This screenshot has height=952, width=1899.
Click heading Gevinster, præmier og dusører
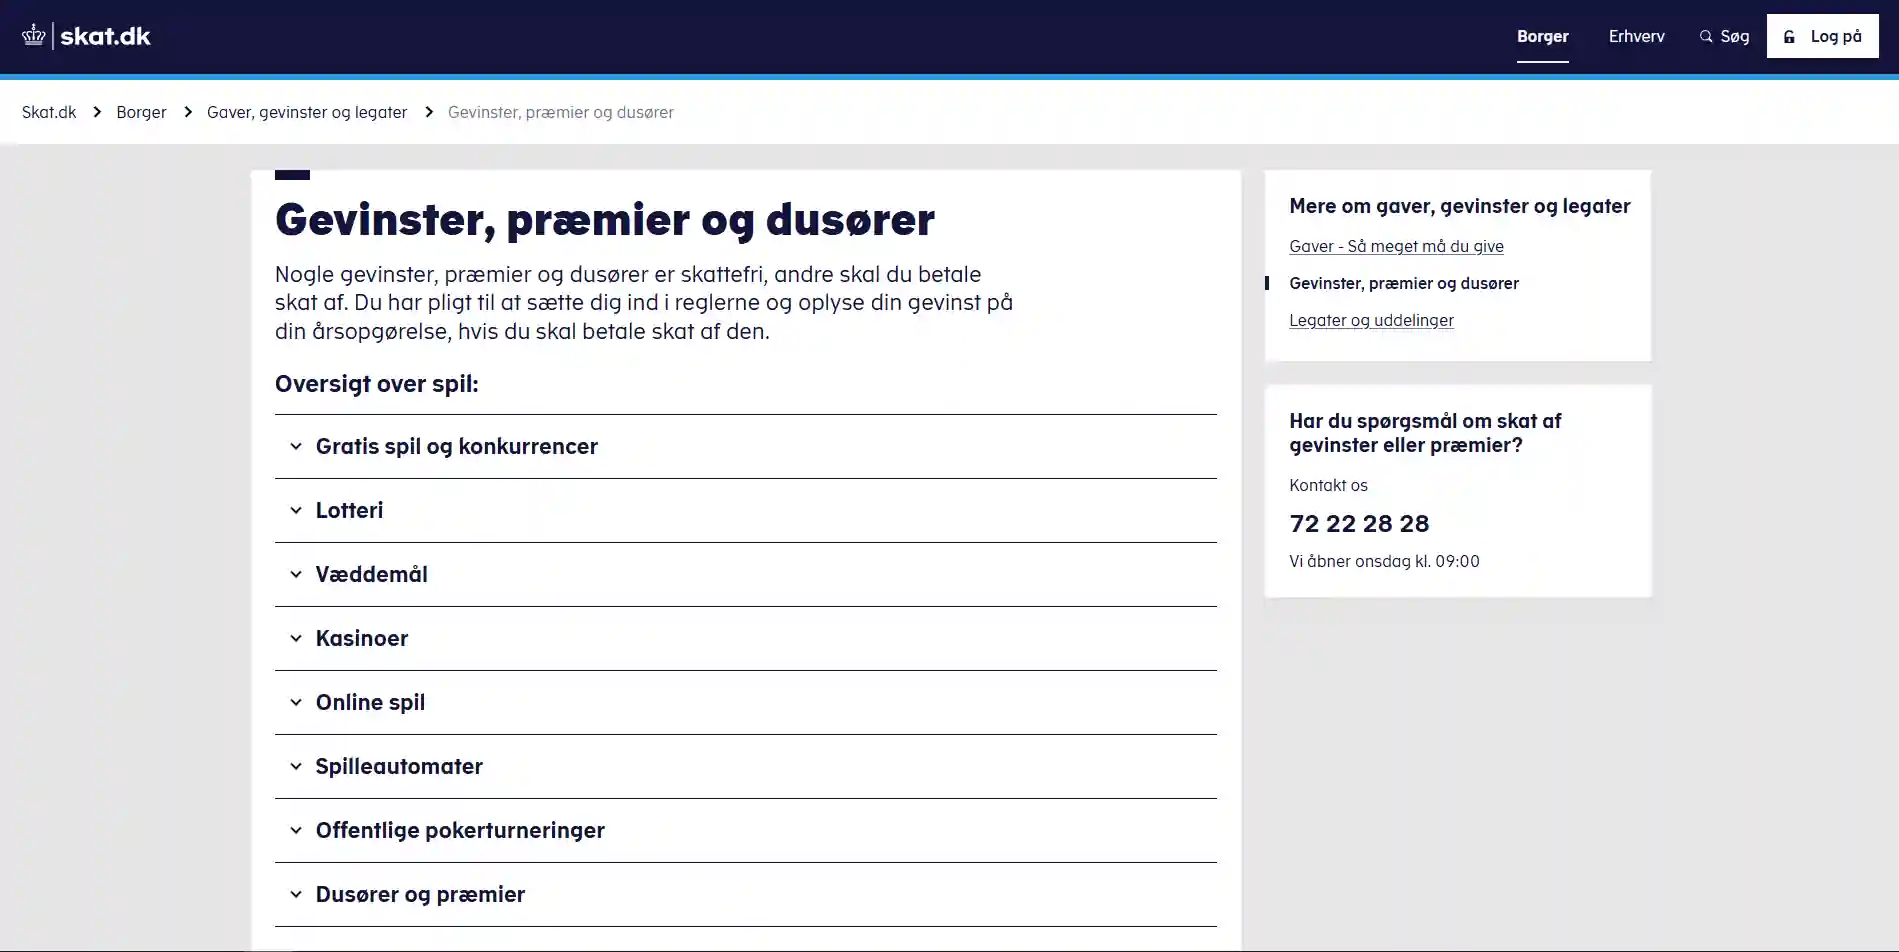pyautogui.click(x=605, y=219)
